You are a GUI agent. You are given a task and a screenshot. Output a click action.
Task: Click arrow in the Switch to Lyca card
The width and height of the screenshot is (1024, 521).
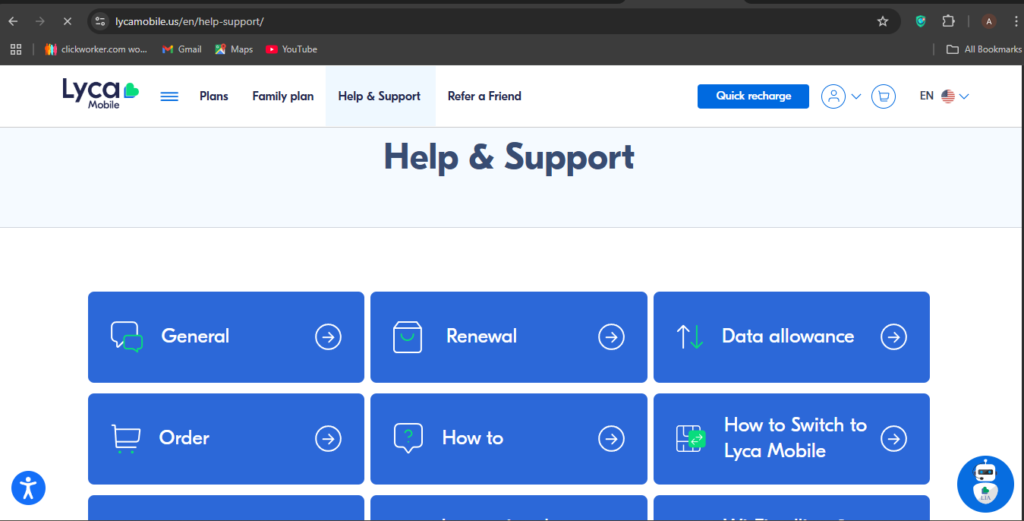pos(893,439)
